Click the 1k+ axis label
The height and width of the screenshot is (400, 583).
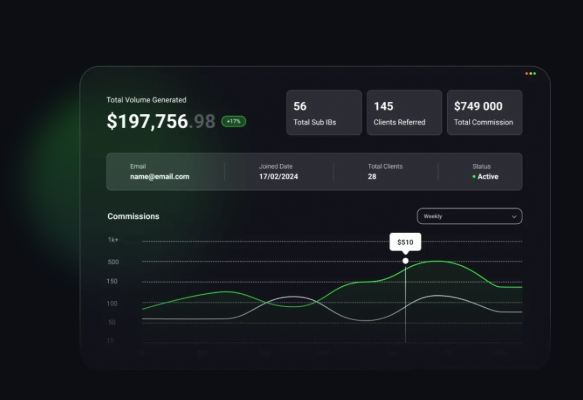(113, 240)
